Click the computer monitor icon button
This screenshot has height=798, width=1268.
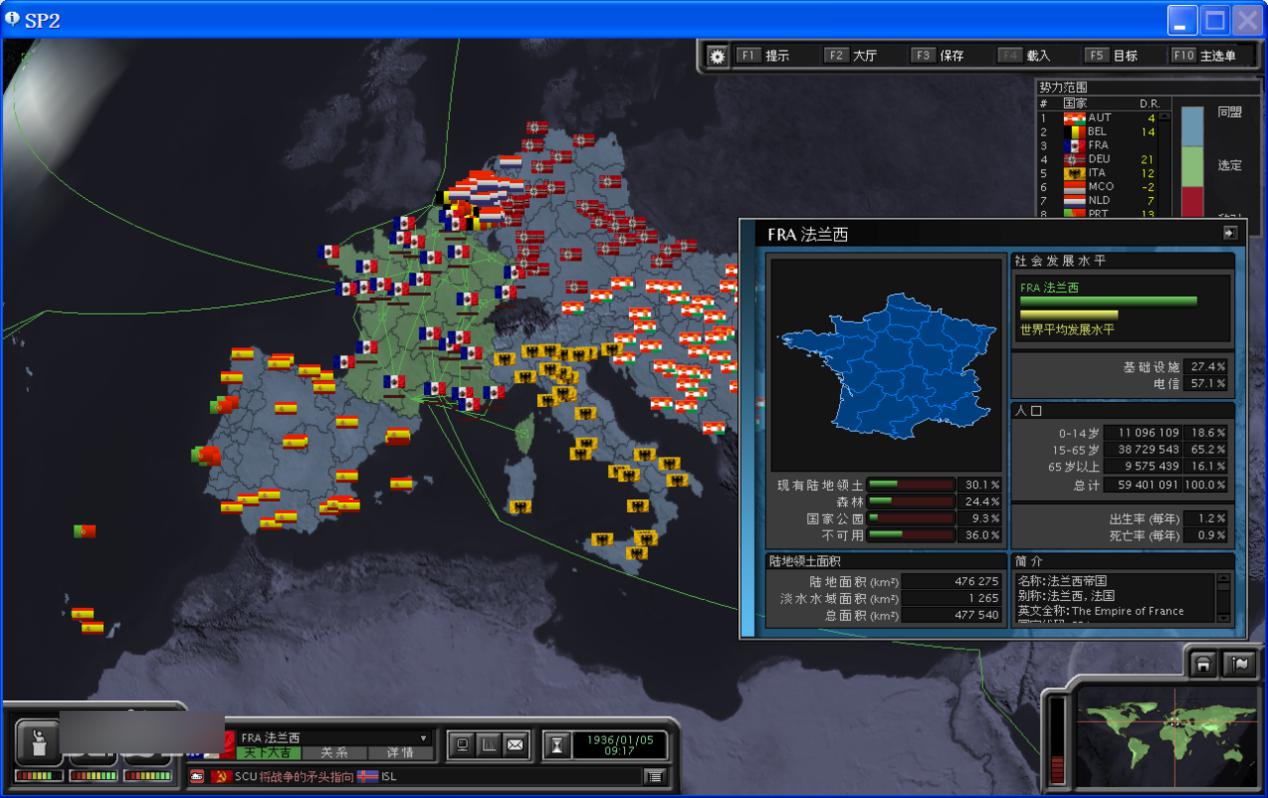pos(462,744)
